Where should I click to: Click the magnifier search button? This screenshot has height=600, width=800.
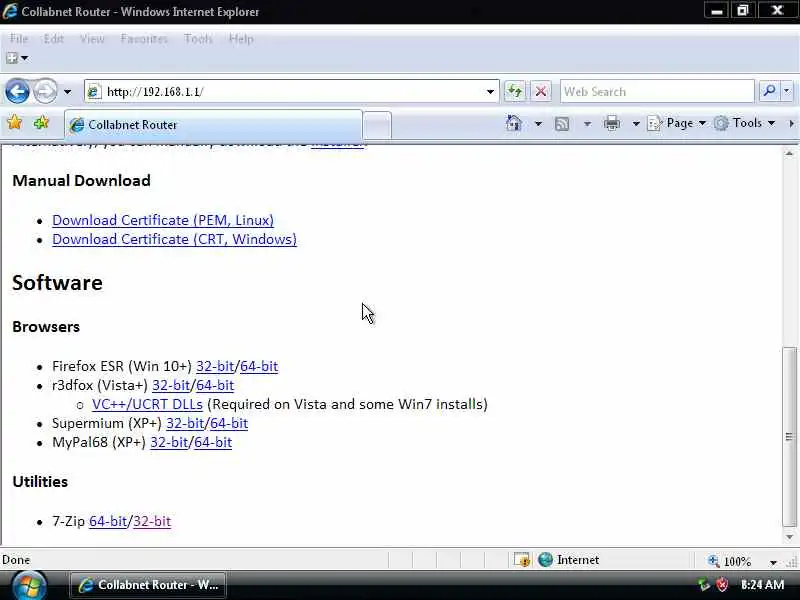click(769, 92)
